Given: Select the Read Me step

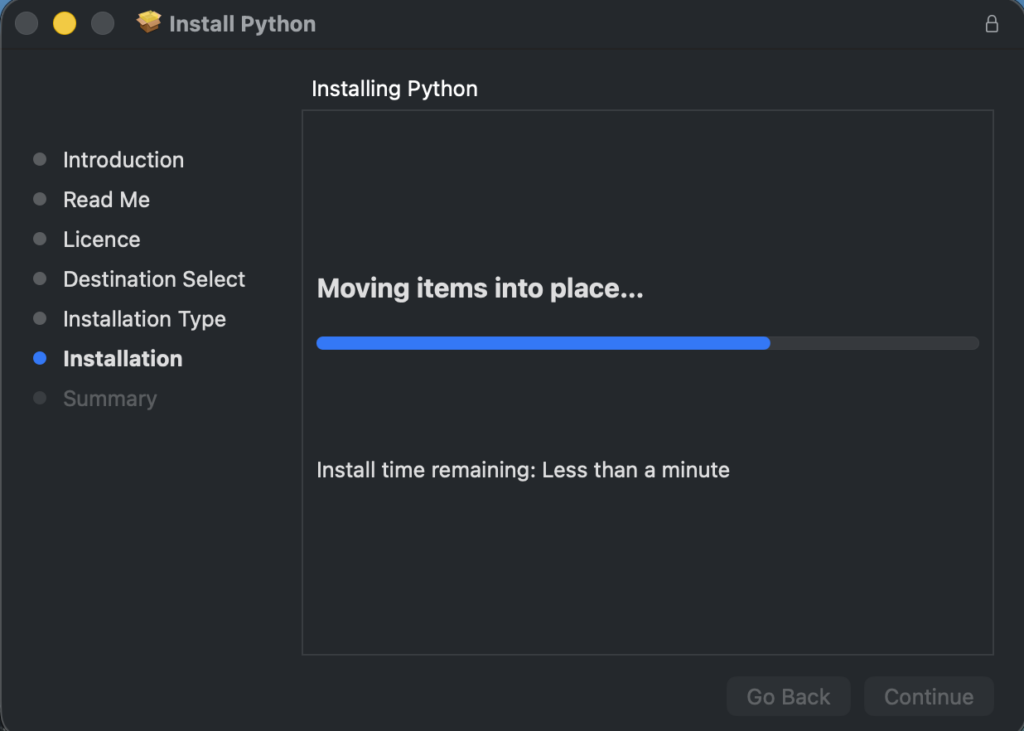Looking at the screenshot, I should (106, 200).
